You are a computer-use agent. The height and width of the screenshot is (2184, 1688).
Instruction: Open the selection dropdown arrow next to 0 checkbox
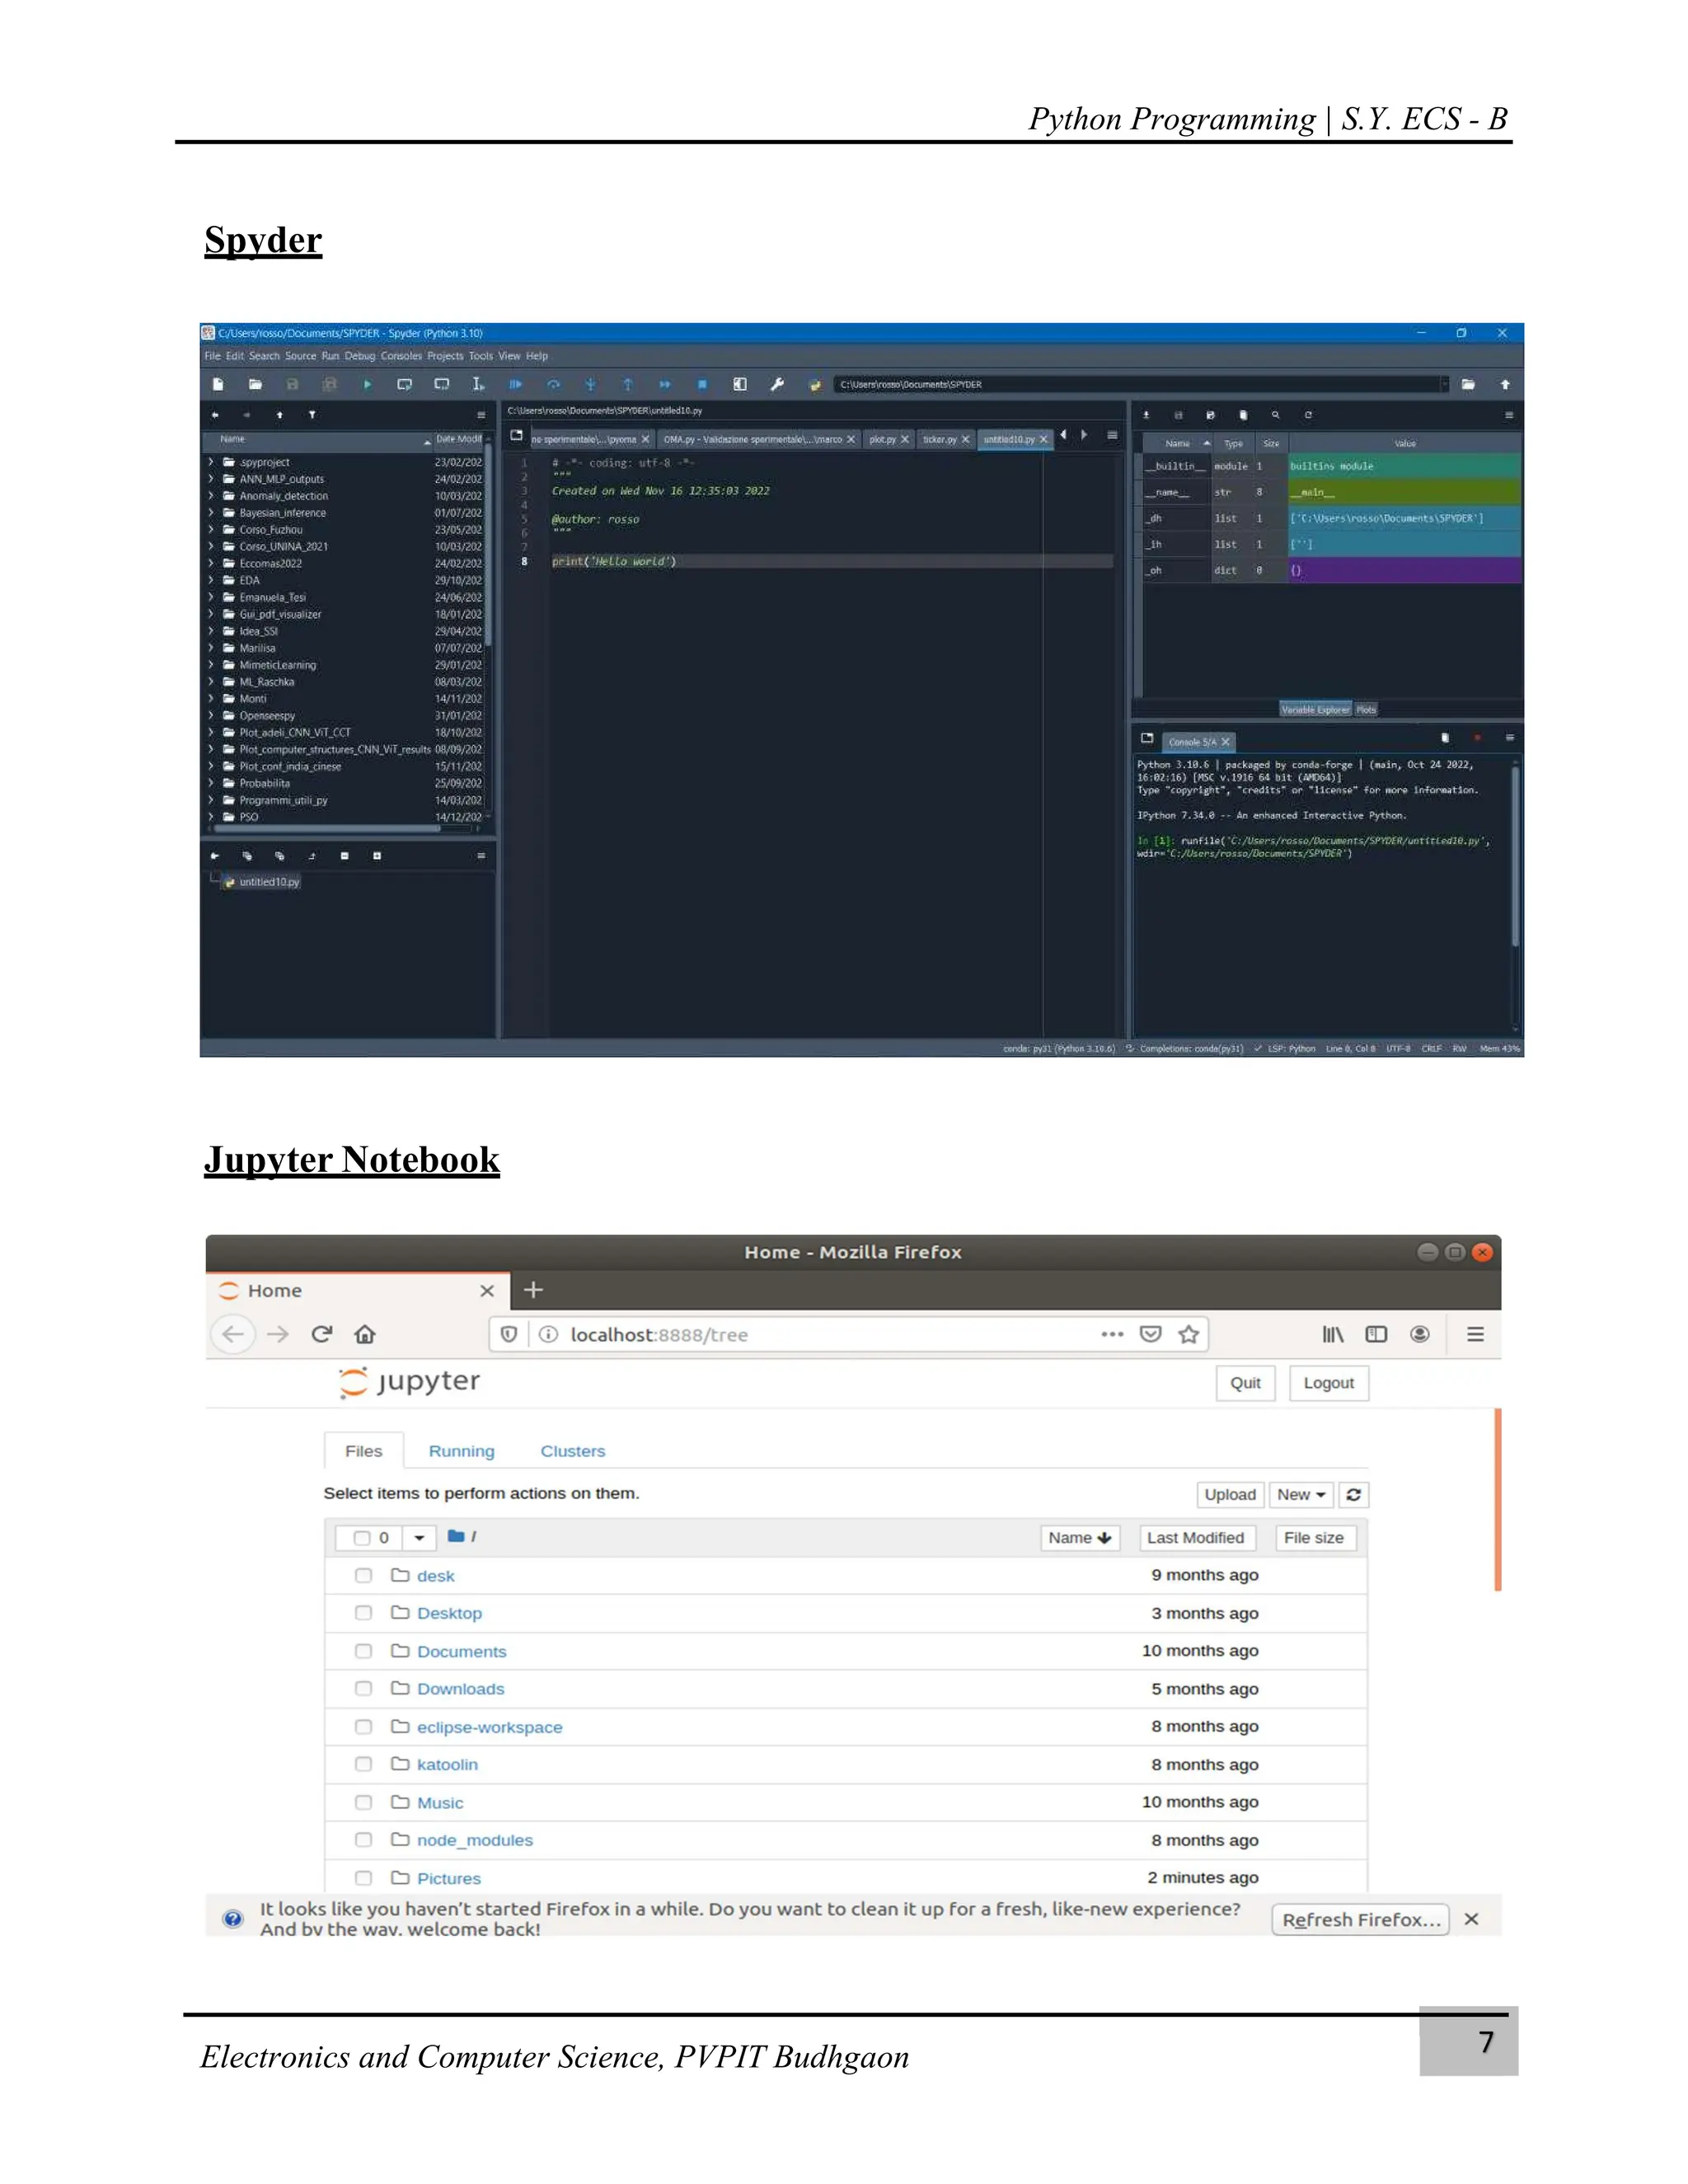pyautogui.click(x=419, y=1538)
